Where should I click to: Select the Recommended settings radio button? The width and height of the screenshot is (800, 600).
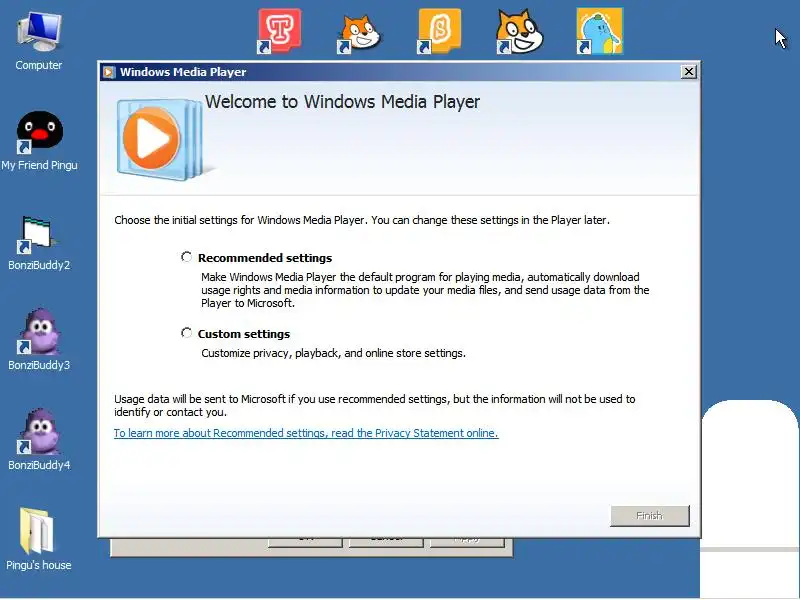186,257
